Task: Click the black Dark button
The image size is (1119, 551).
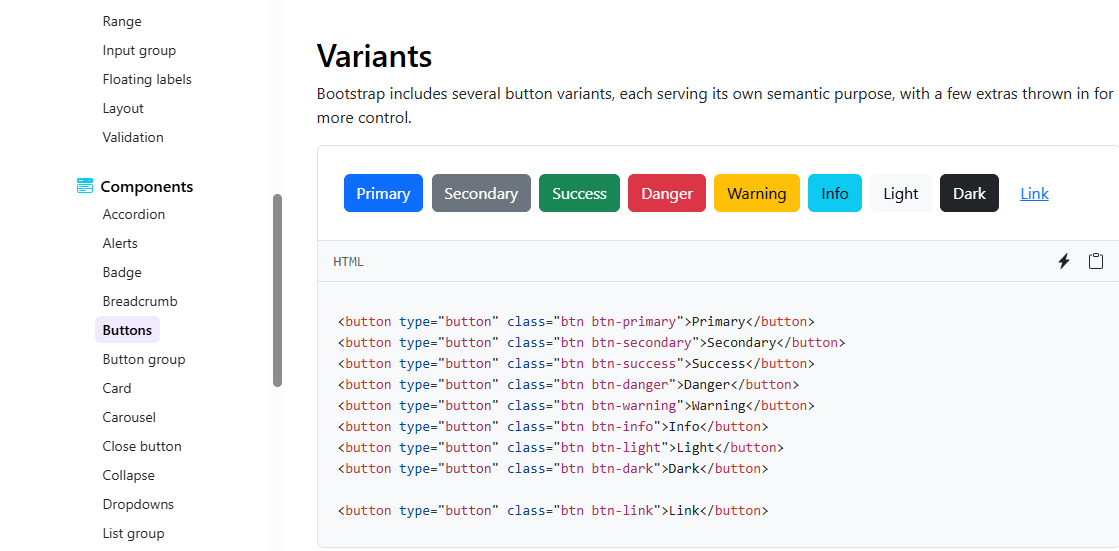Action: [969, 193]
